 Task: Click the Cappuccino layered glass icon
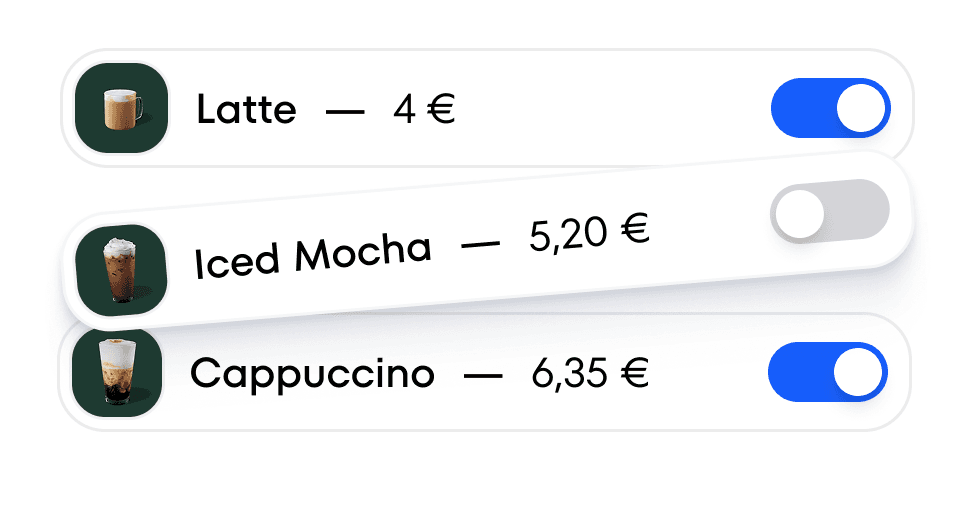pyautogui.click(x=117, y=372)
